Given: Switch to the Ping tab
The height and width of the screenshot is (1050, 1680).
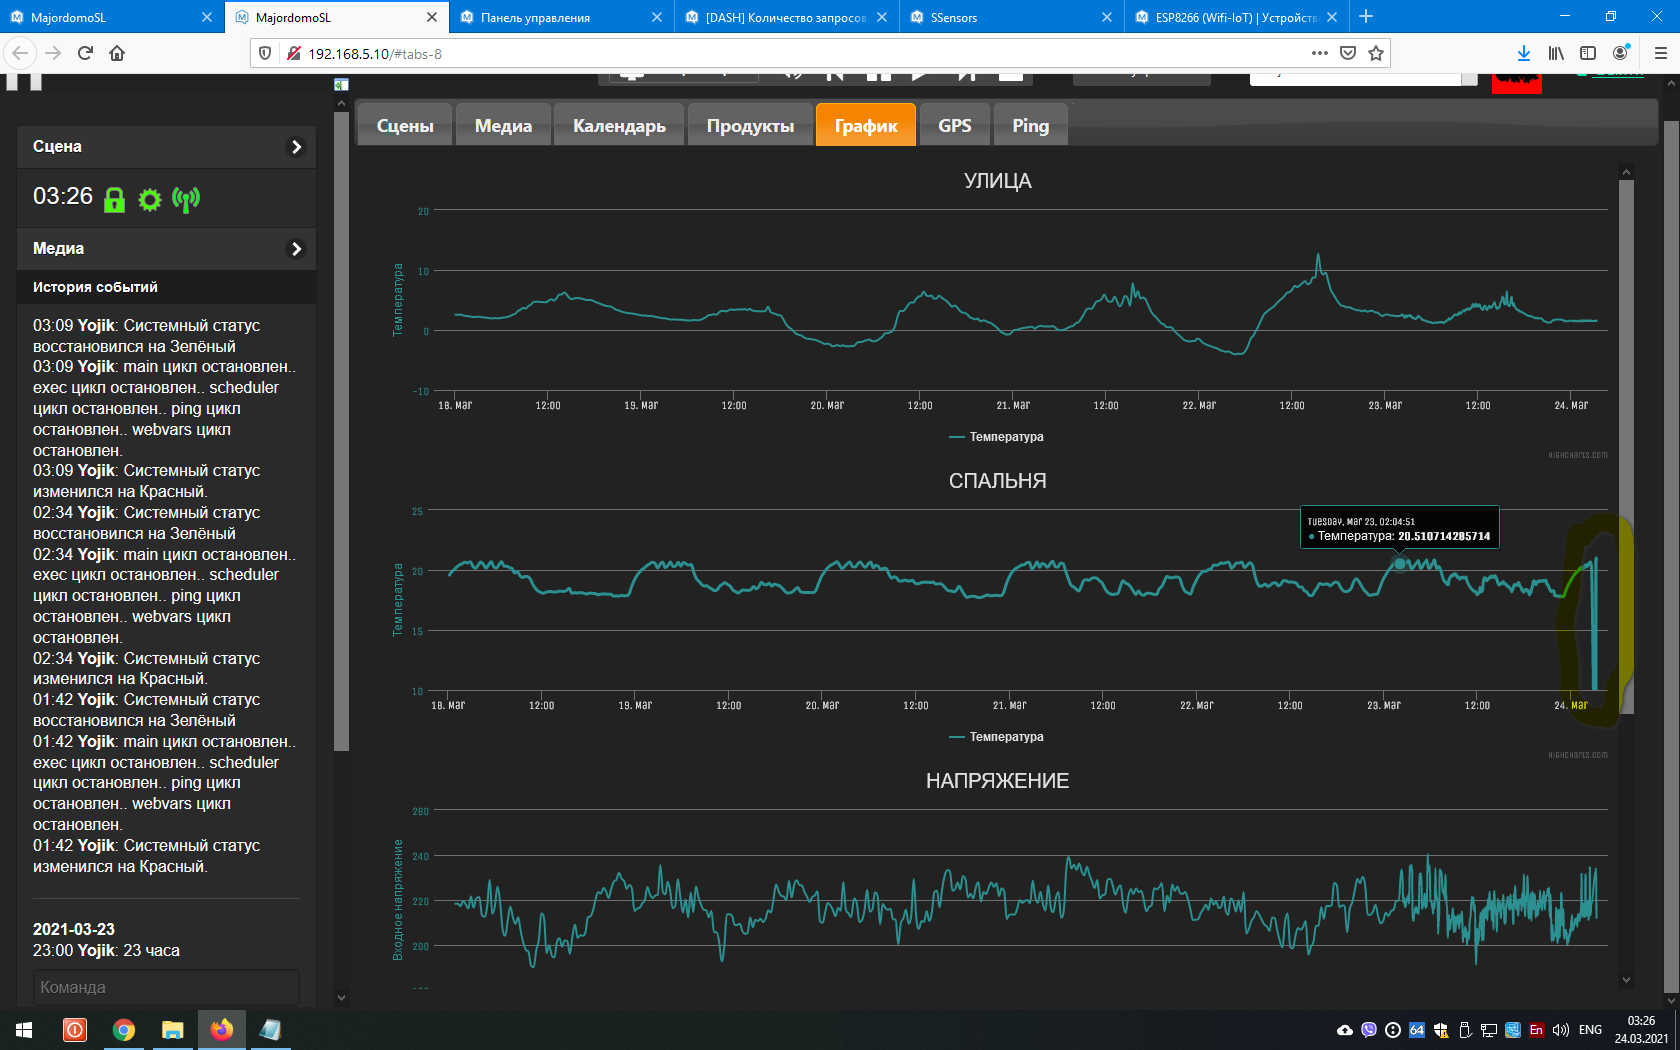Looking at the screenshot, I should 1030,126.
